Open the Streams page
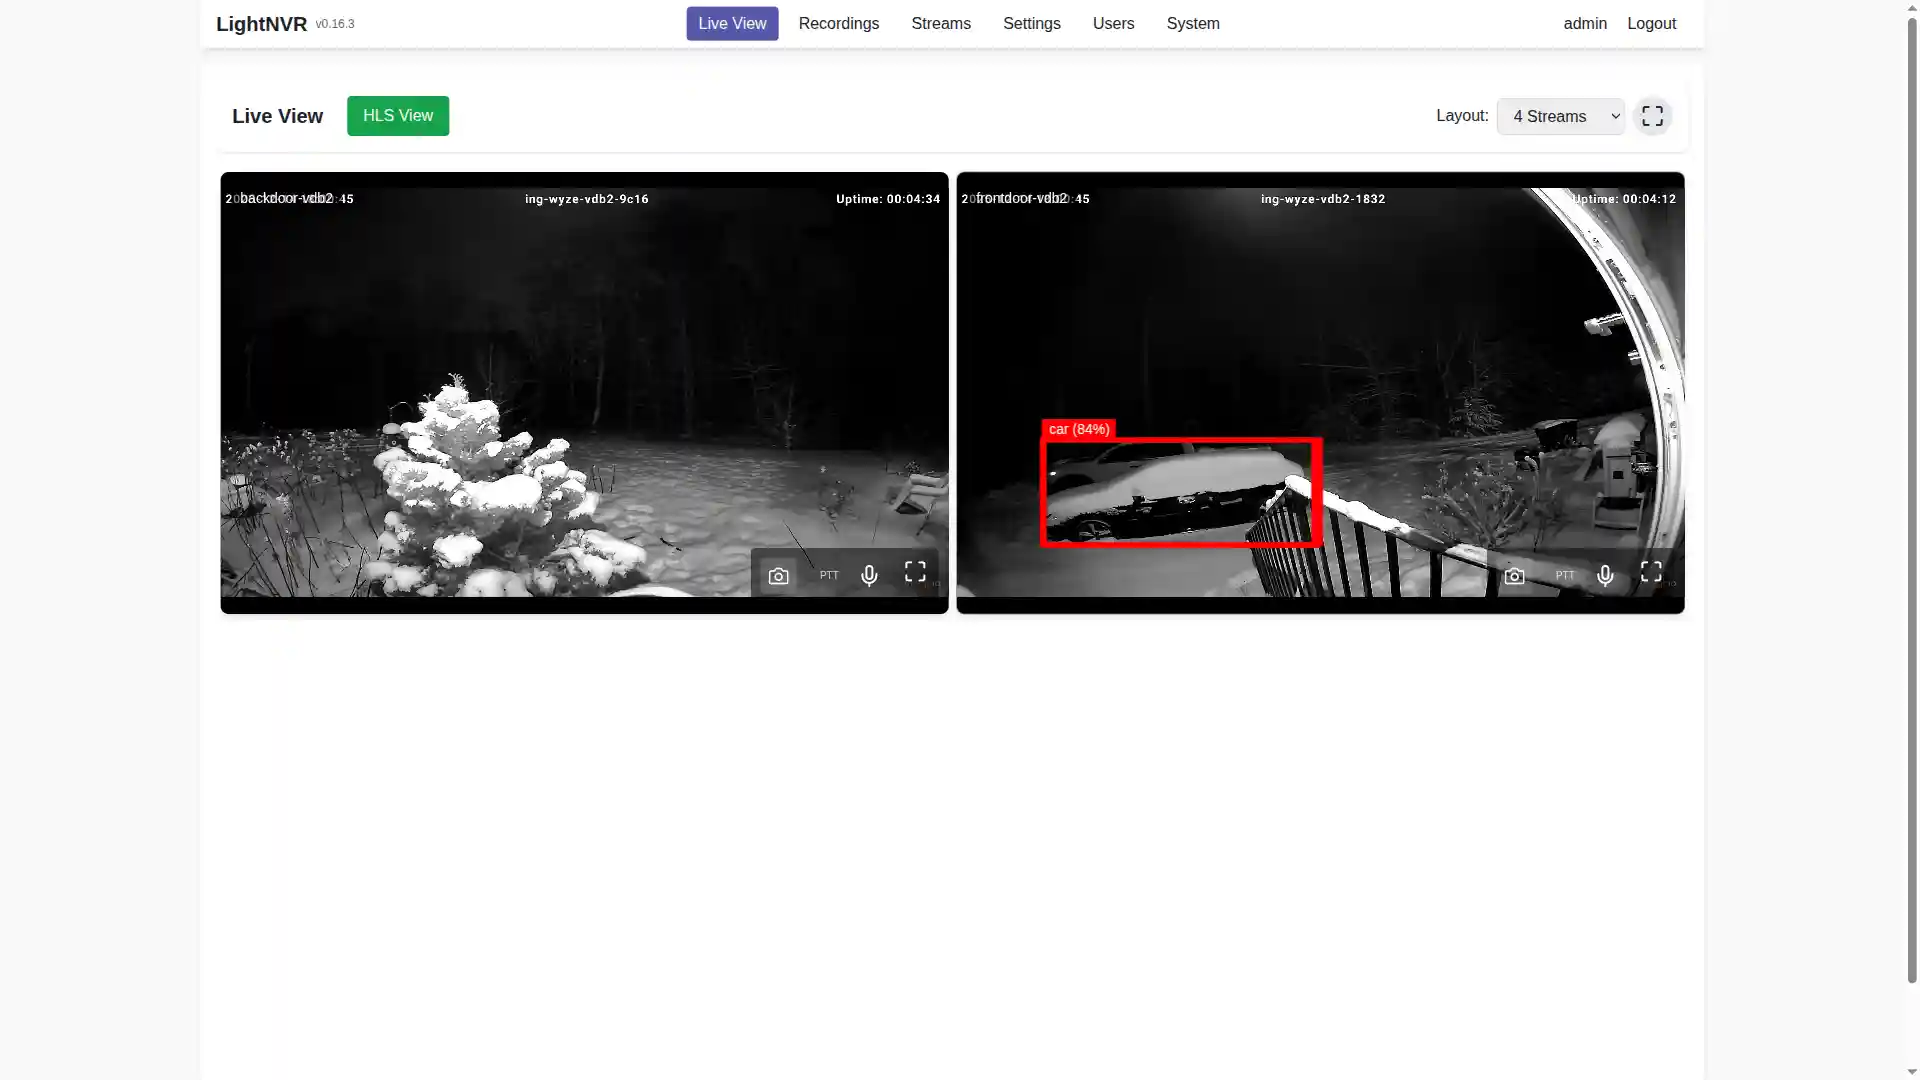This screenshot has width=1920, height=1080. click(940, 23)
